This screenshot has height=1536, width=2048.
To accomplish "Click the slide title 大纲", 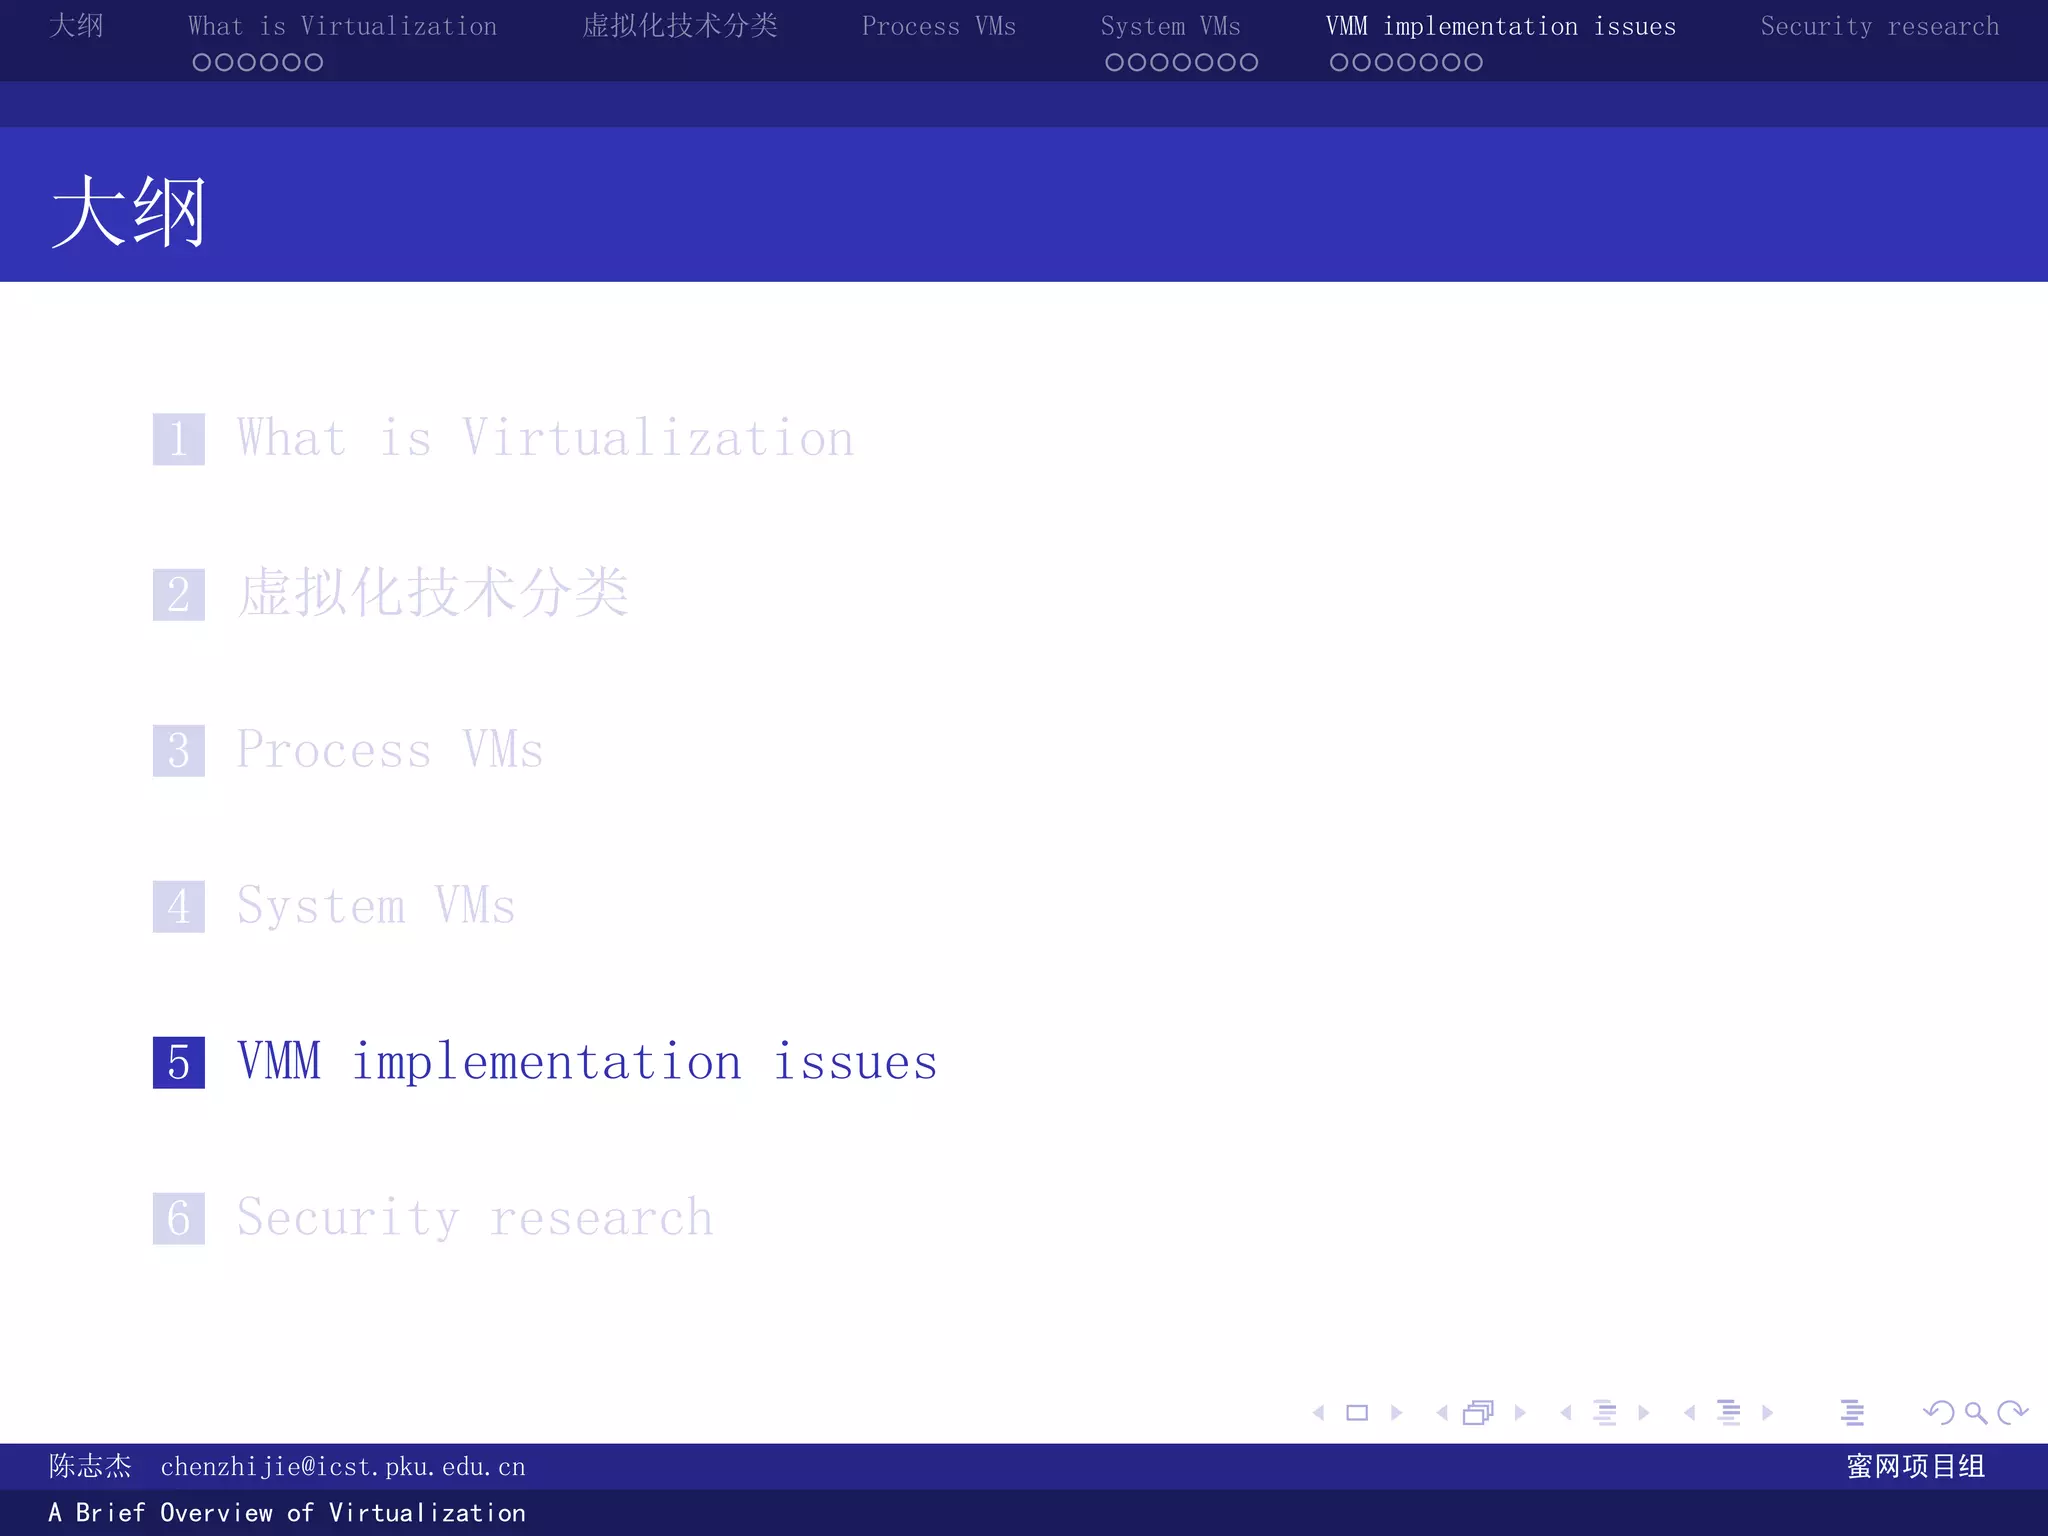I will click(128, 211).
